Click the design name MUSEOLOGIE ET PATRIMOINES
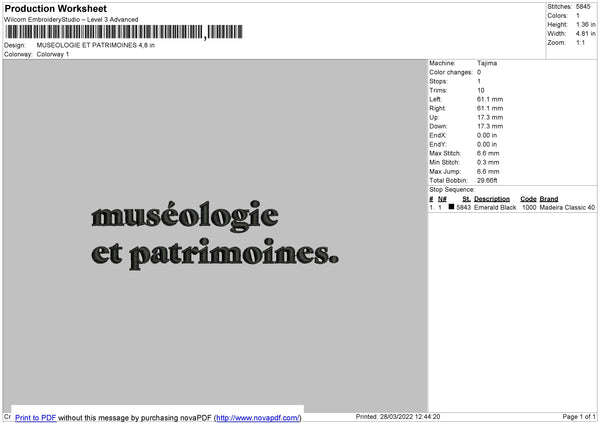 pyautogui.click(x=96, y=45)
